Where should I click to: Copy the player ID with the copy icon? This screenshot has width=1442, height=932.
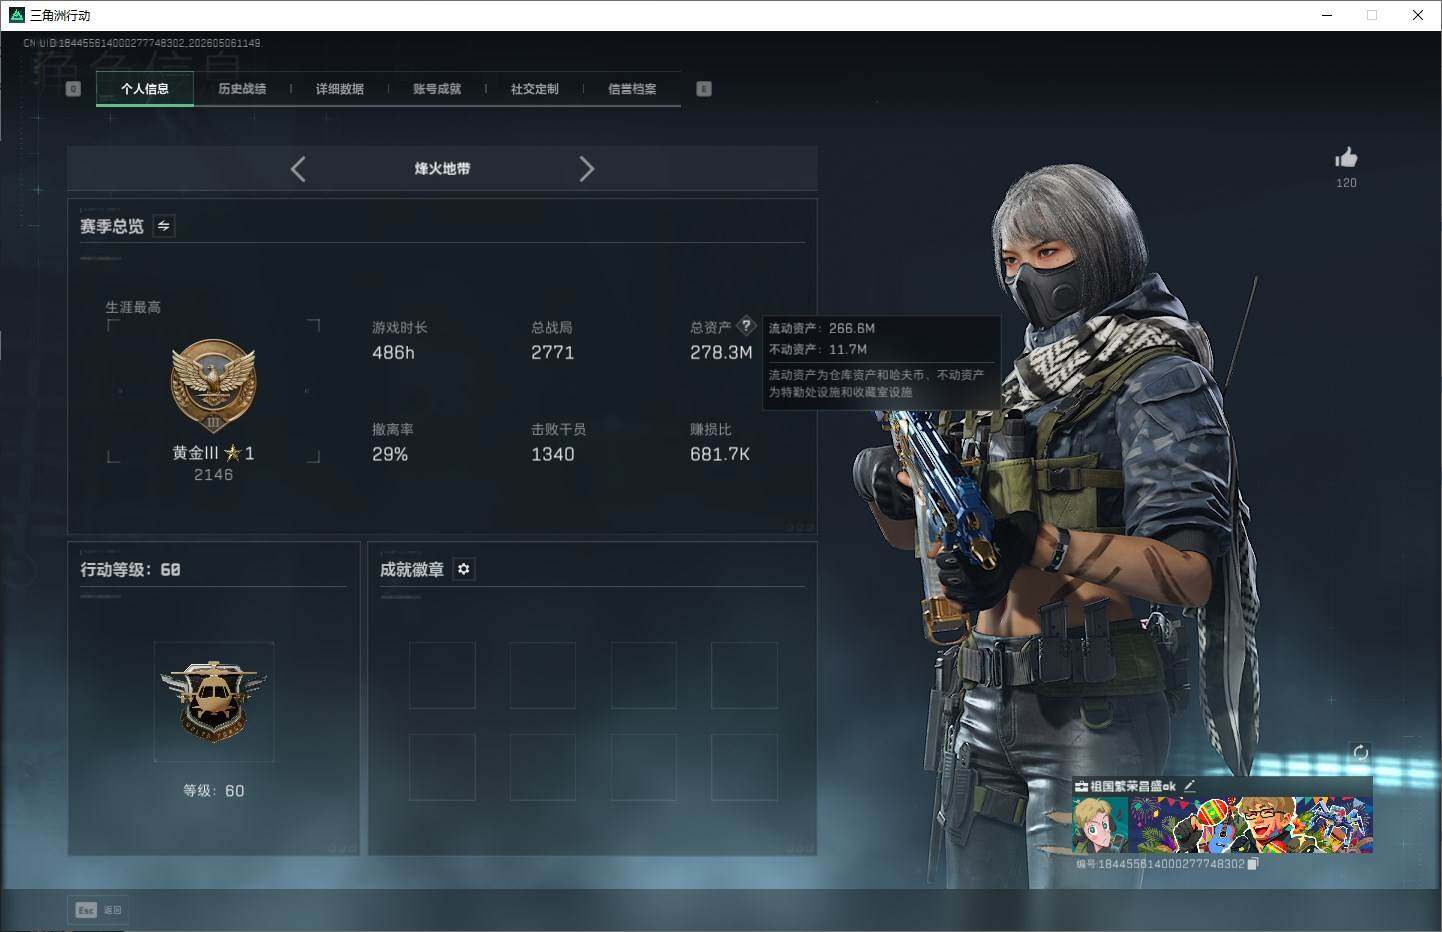(1253, 864)
